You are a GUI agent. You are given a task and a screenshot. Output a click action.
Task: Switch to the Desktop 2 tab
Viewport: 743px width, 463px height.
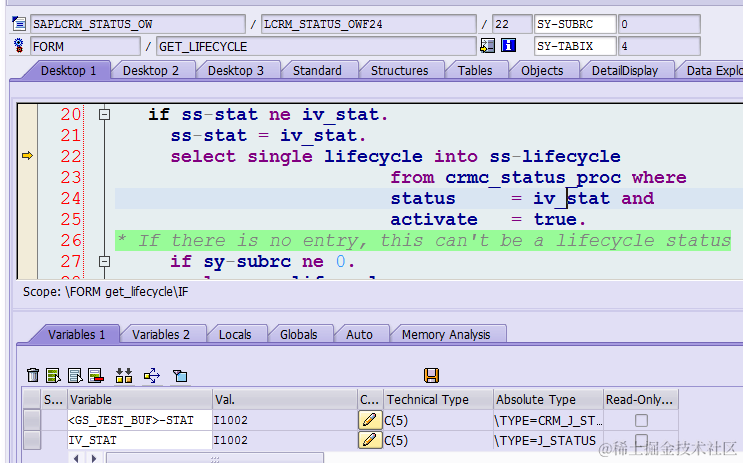point(151,71)
